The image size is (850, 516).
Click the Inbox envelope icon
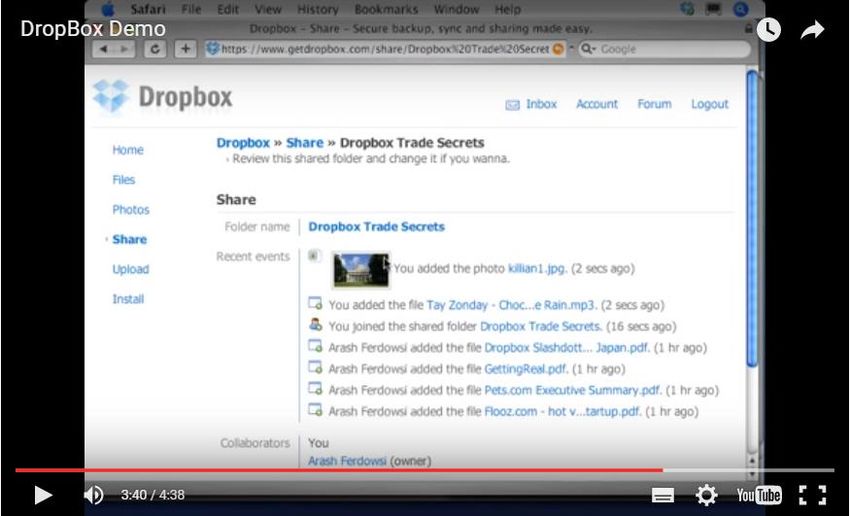512,104
